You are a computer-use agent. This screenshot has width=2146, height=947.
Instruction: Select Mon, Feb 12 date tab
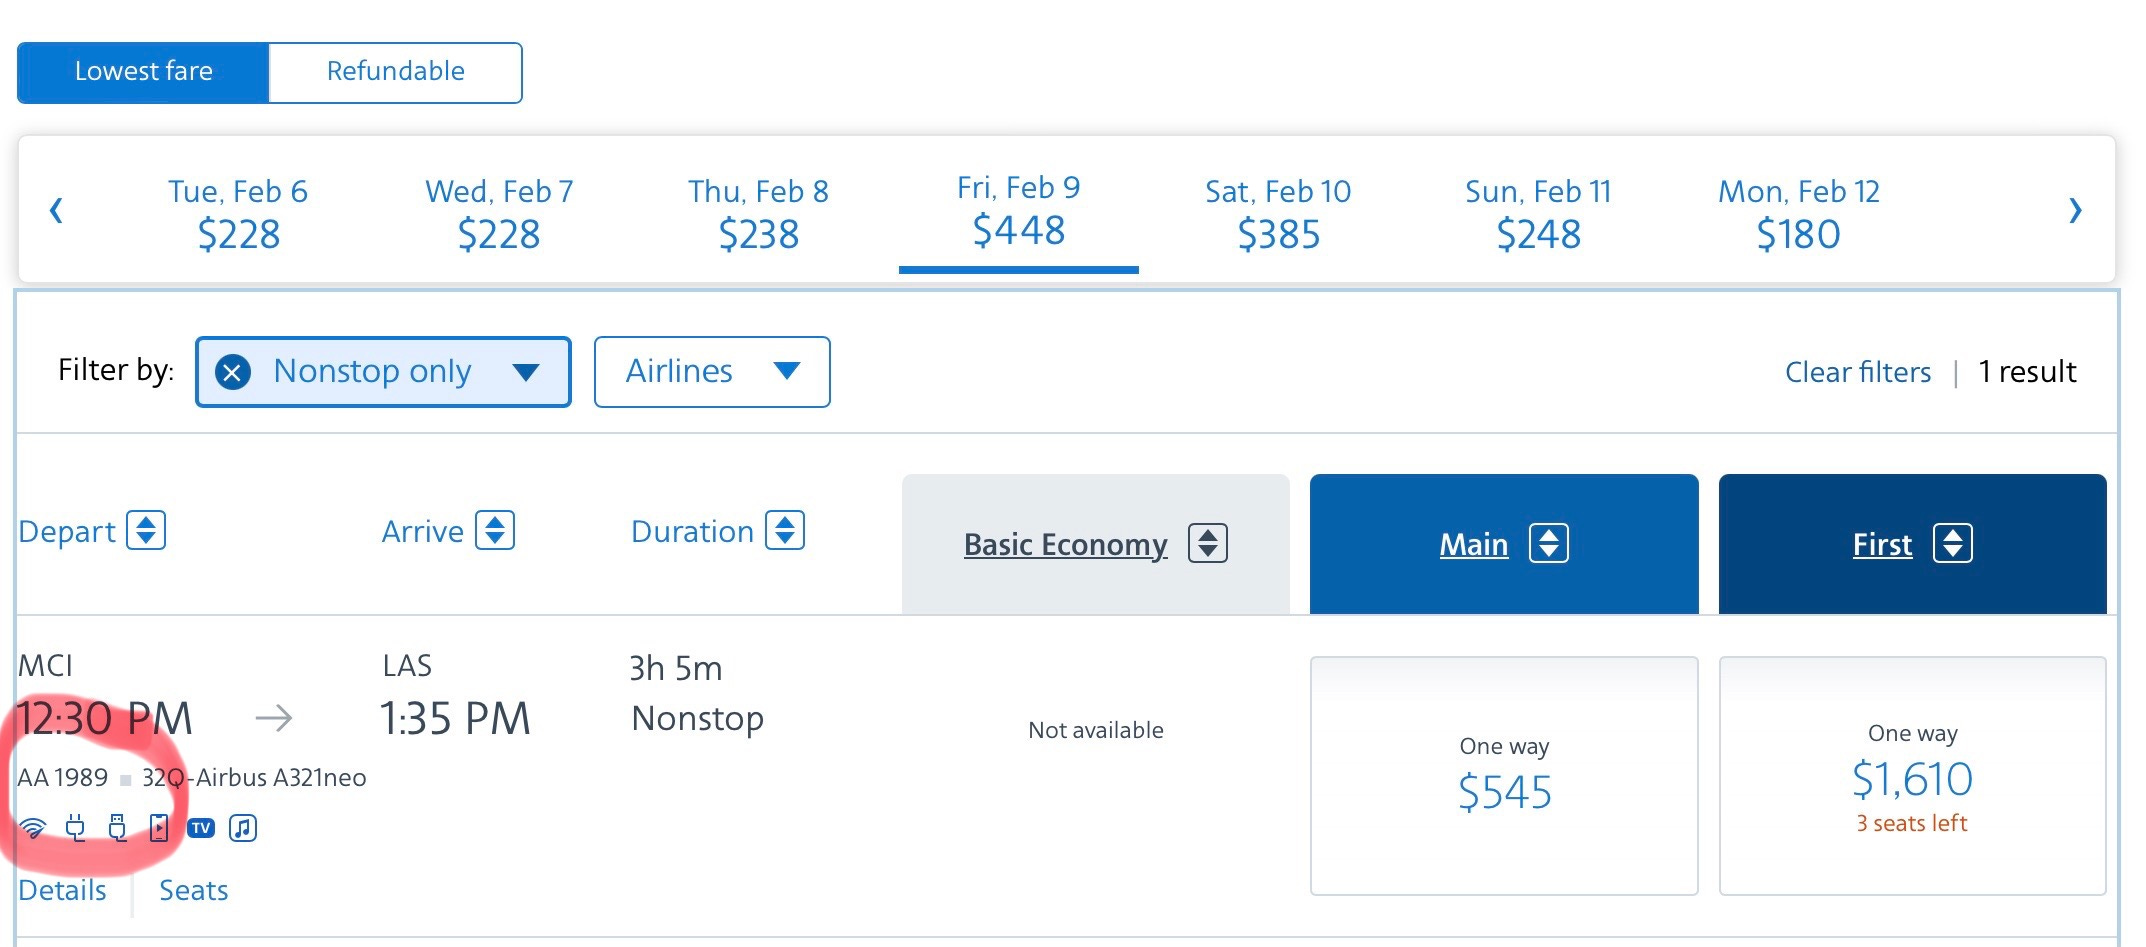point(1799,212)
